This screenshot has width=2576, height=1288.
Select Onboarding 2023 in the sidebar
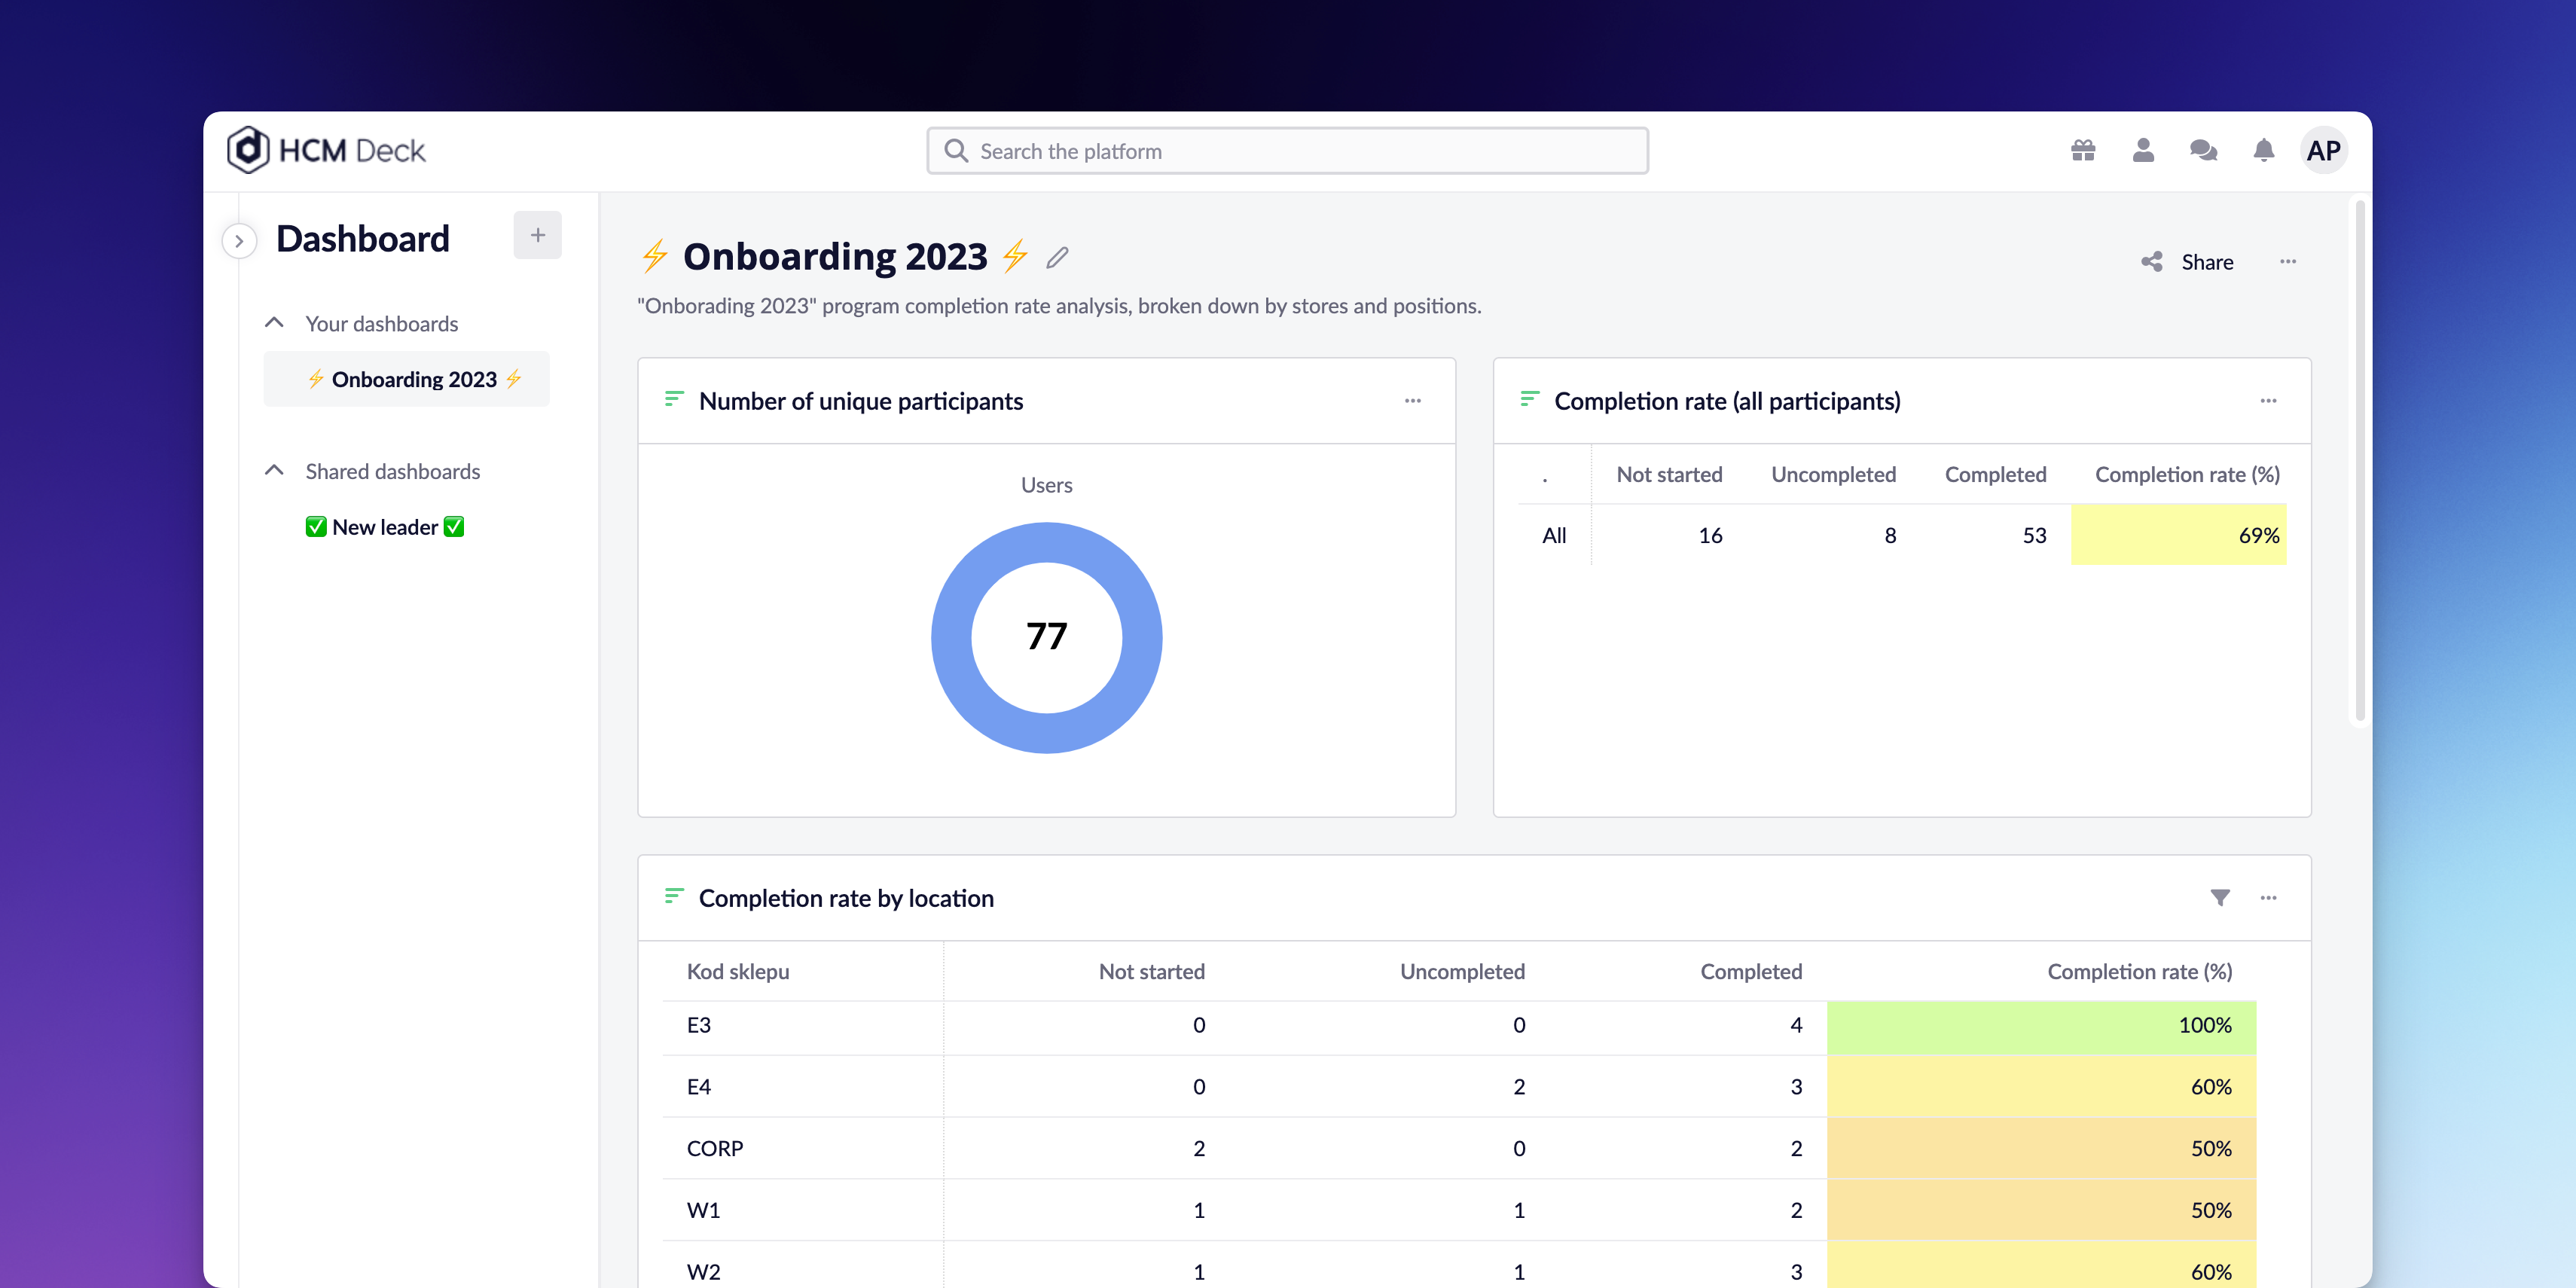tap(407, 379)
